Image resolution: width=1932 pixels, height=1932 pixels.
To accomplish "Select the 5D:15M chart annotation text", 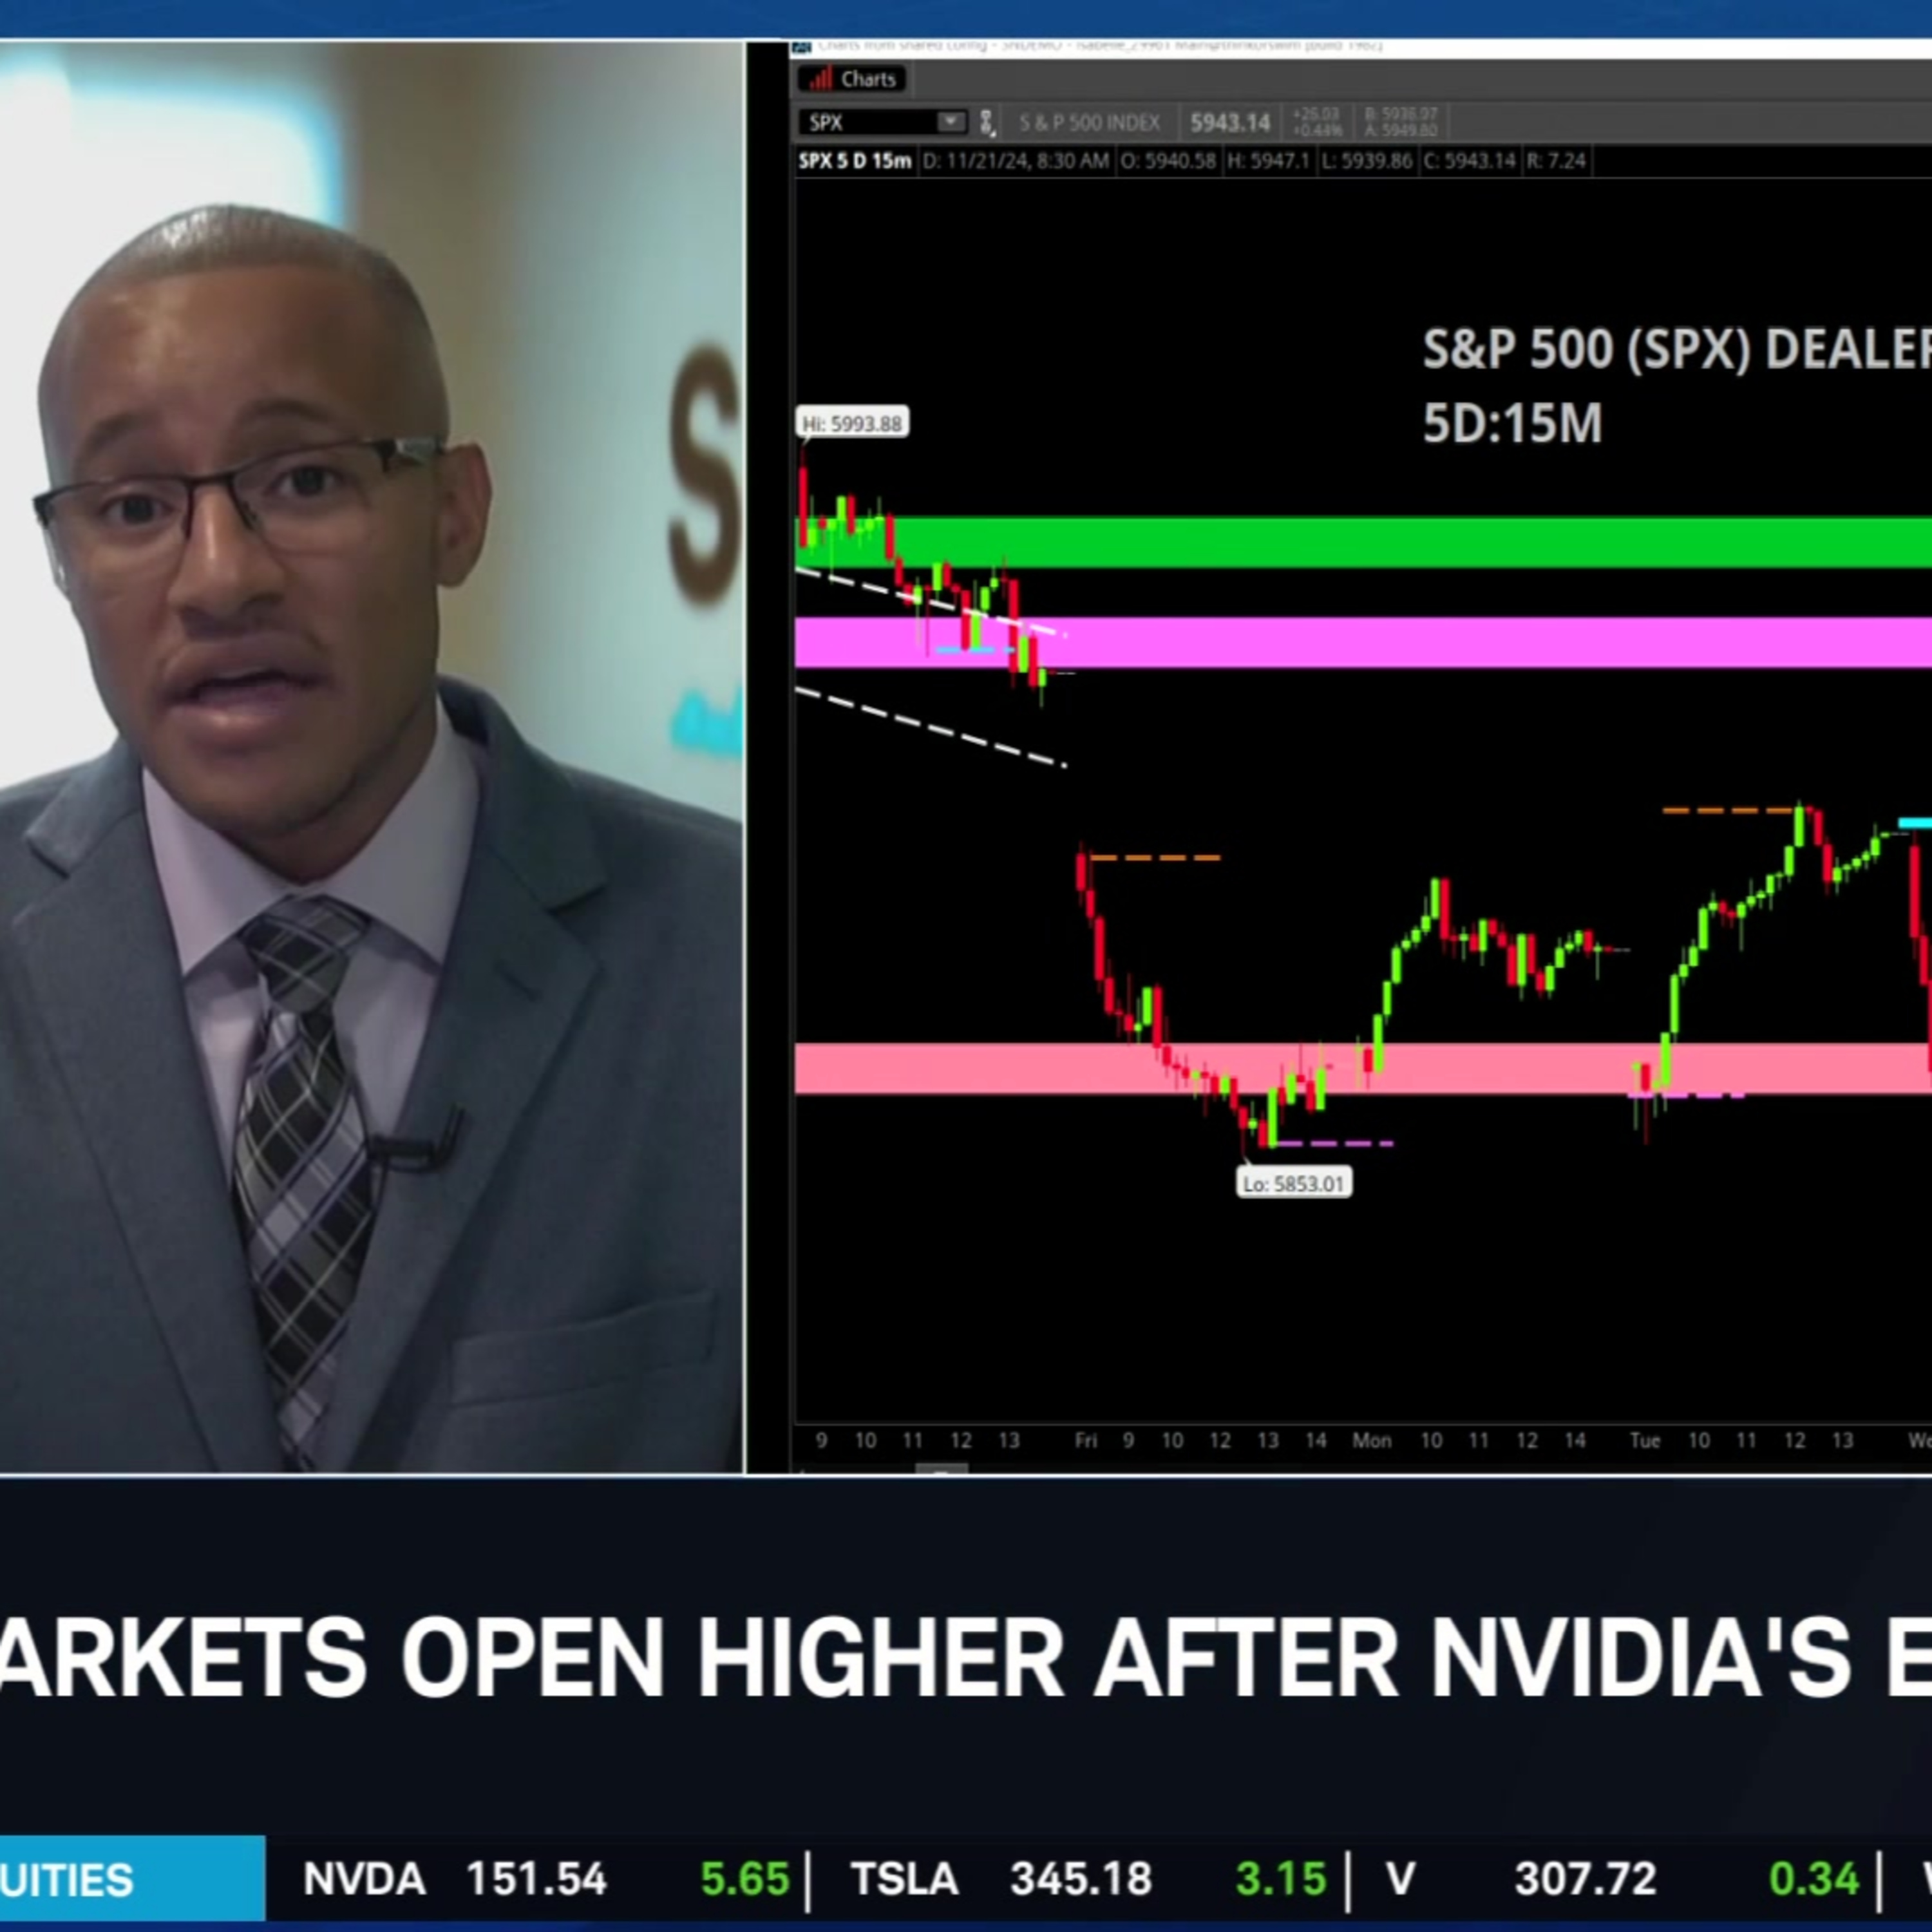I will click(1512, 423).
